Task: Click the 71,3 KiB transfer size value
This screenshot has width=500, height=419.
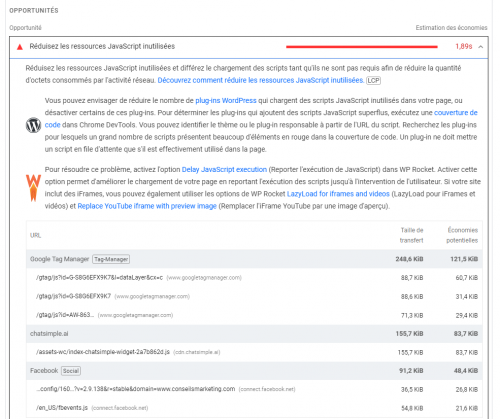Action: point(412,315)
